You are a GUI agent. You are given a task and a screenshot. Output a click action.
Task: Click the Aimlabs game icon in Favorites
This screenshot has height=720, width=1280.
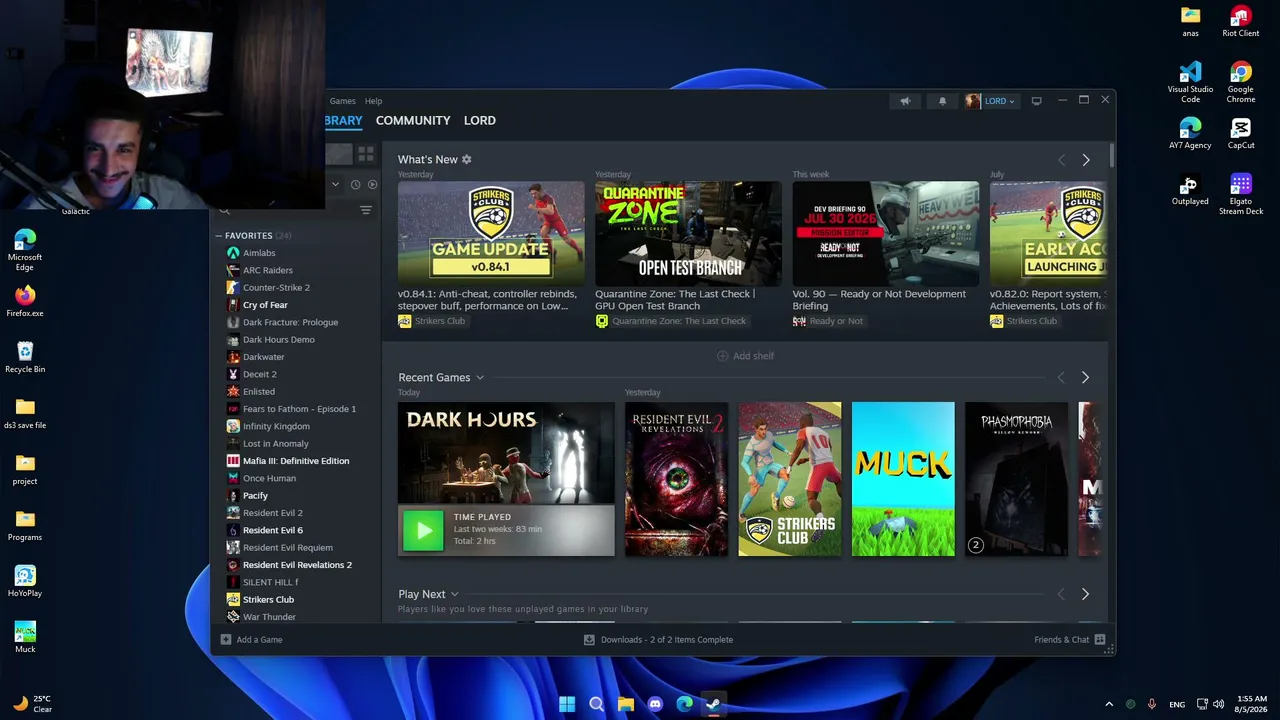point(233,253)
